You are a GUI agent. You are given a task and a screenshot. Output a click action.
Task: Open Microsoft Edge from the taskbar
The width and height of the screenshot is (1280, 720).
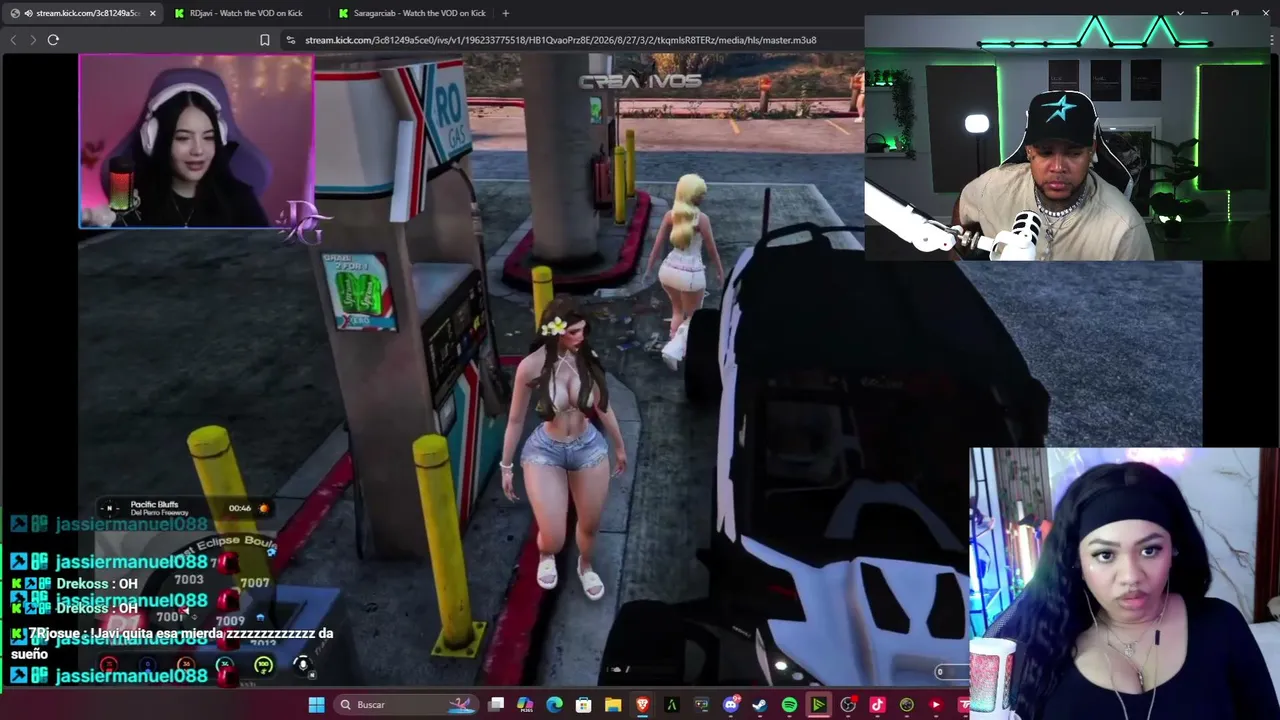[554, 705]
